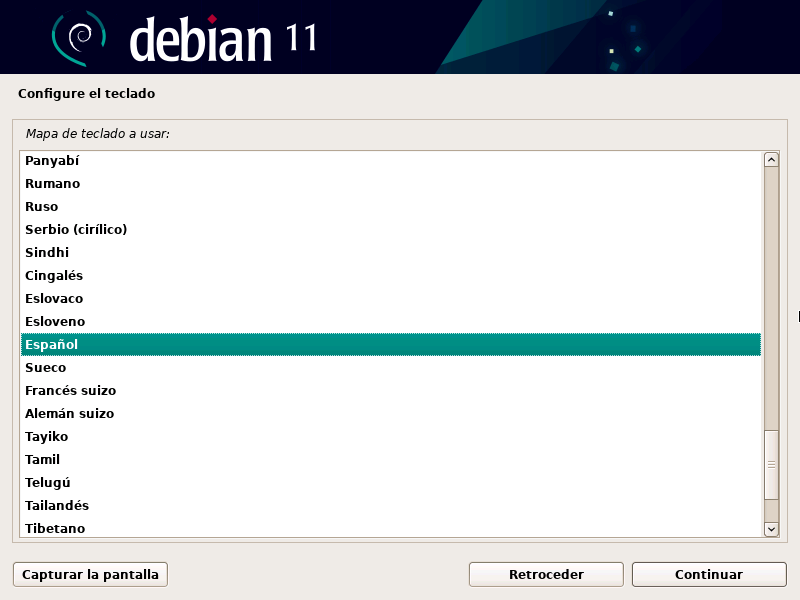Choose Alemán suizo keyboard
800x600 pixels.
click(x=69, y=414)
